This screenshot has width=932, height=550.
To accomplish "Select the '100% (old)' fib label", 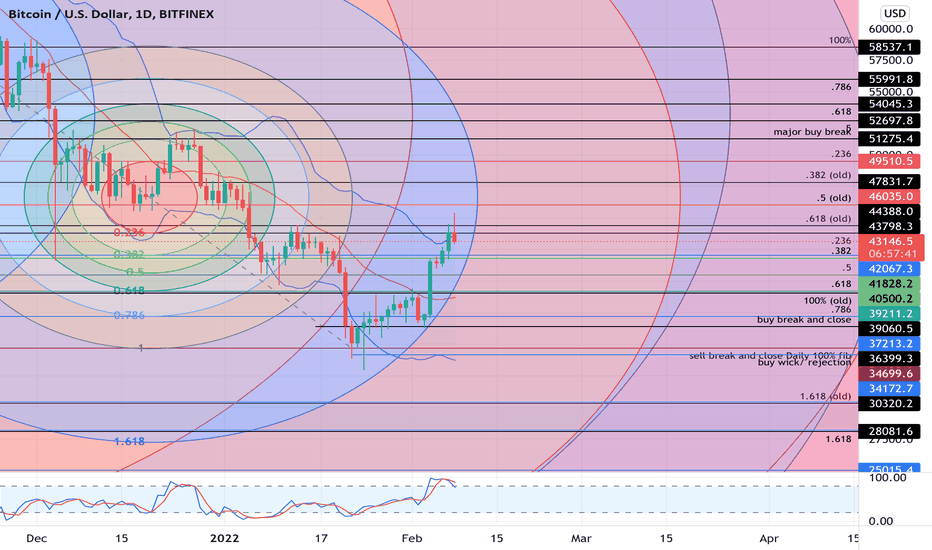I will tap(827, 301).
